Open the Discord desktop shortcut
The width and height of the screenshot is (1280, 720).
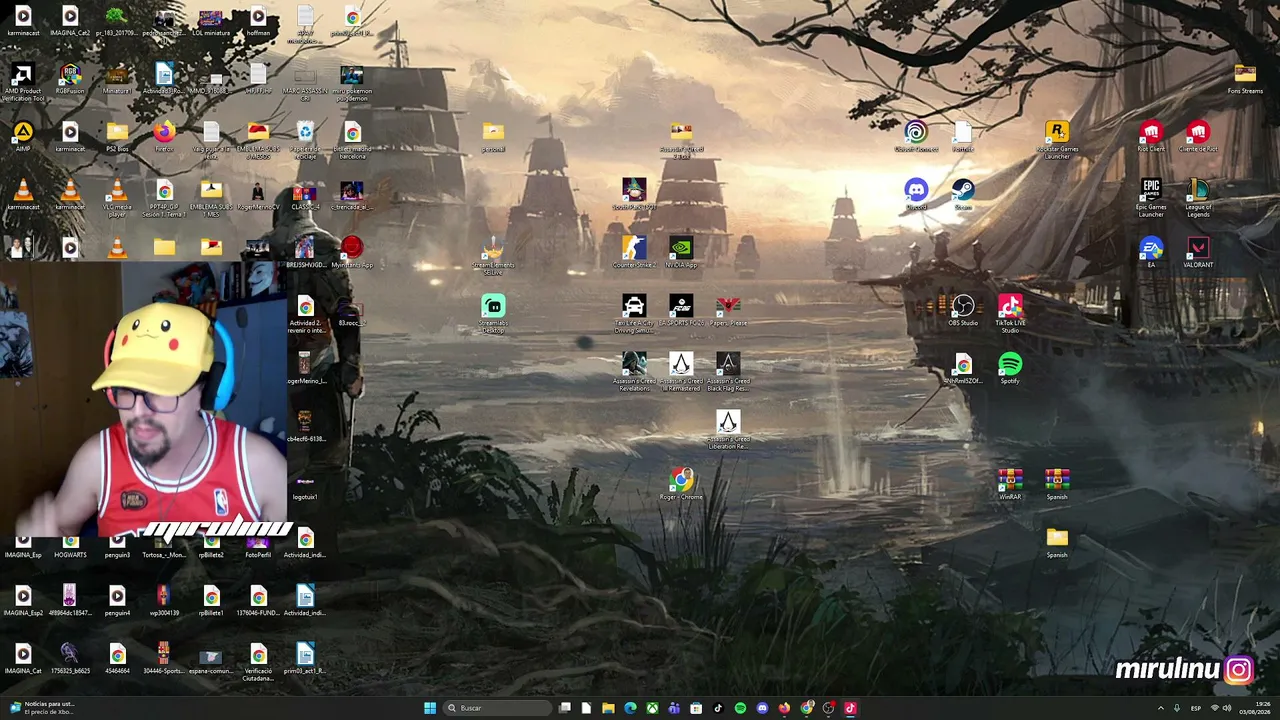[x=916, y=196]
